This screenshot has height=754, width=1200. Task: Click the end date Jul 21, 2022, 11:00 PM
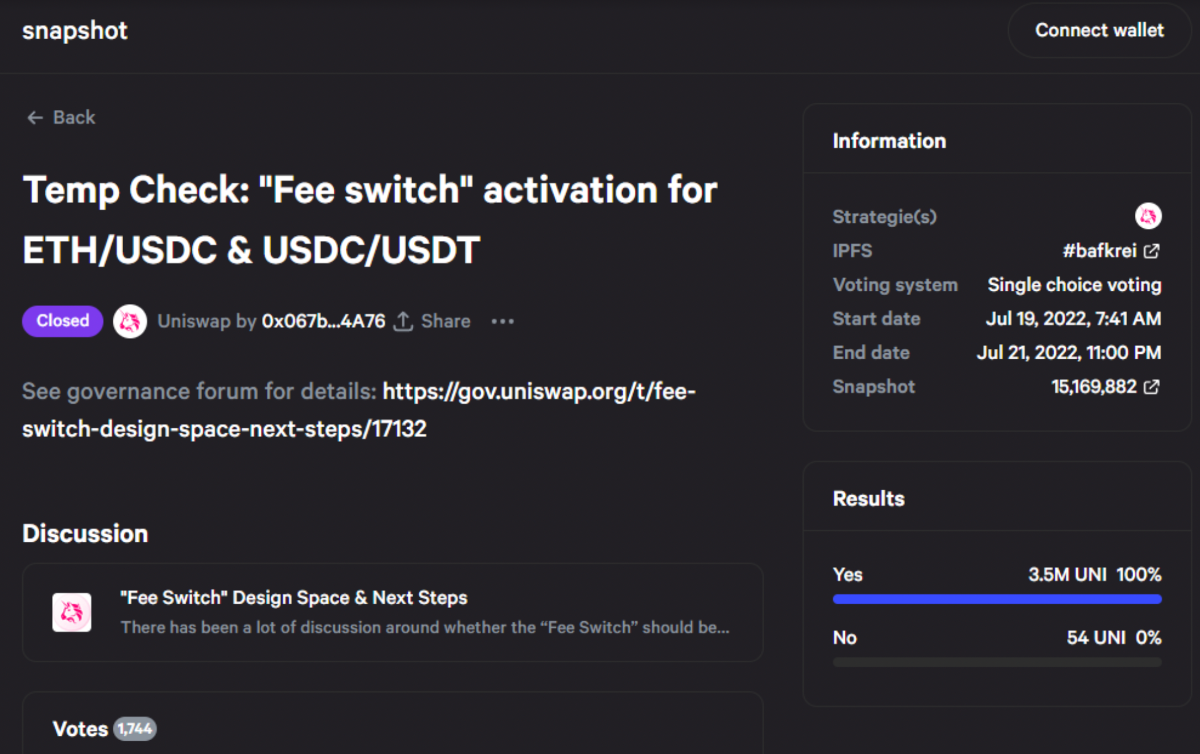coord(1069,352)
